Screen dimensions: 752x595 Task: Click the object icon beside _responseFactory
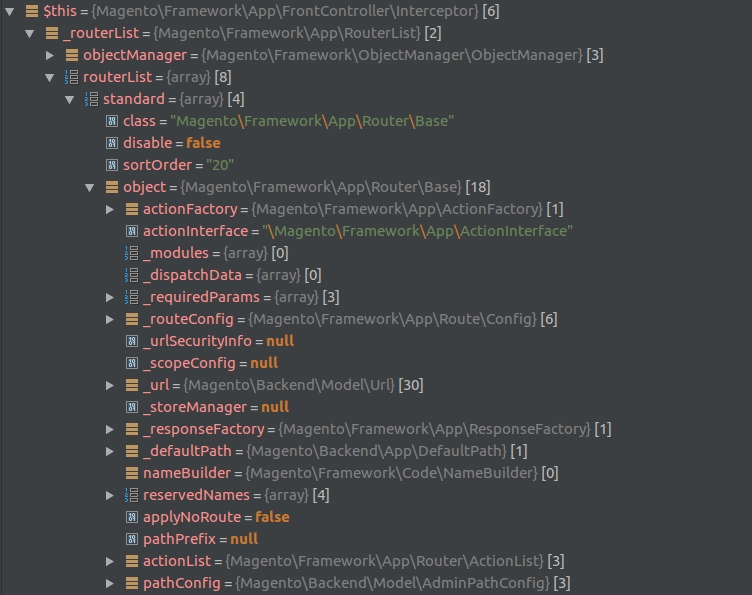click(132, 429)
